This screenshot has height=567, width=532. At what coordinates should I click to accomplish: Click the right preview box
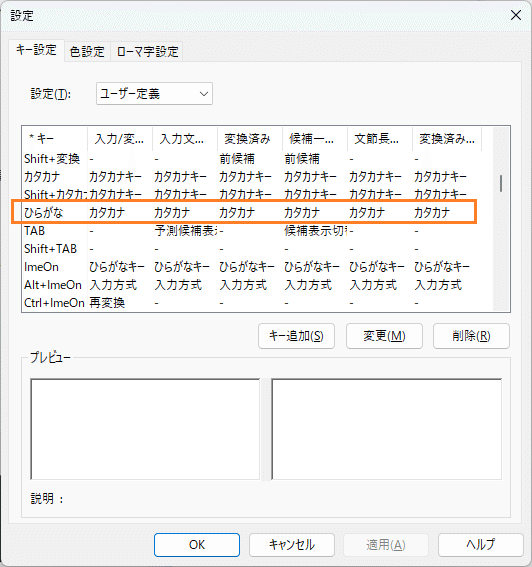click(387, 429)
